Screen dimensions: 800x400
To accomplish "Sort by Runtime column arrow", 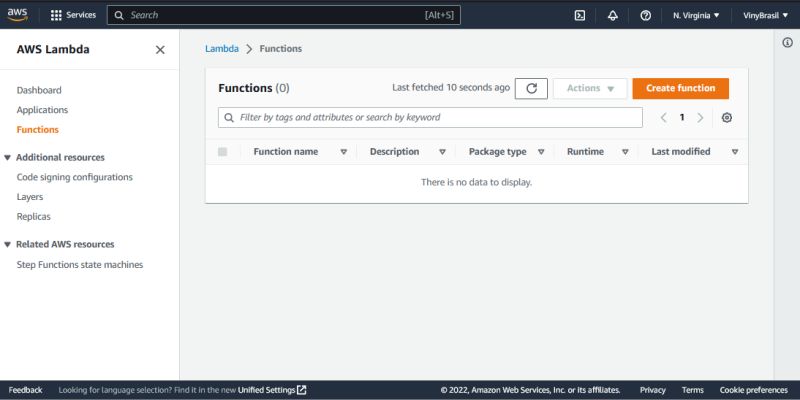I will coord(625,152).
